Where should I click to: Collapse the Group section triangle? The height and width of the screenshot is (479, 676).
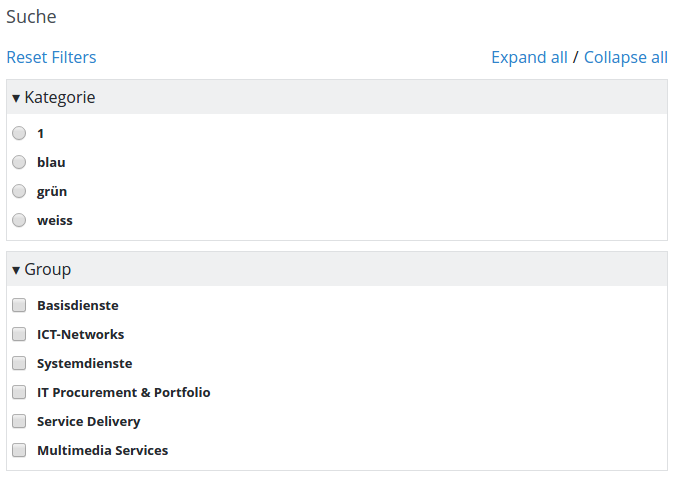[x=16, y=270]
